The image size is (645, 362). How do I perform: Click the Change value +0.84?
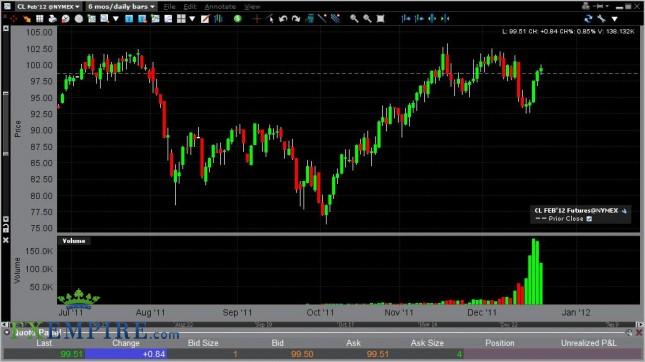point(154,354)
